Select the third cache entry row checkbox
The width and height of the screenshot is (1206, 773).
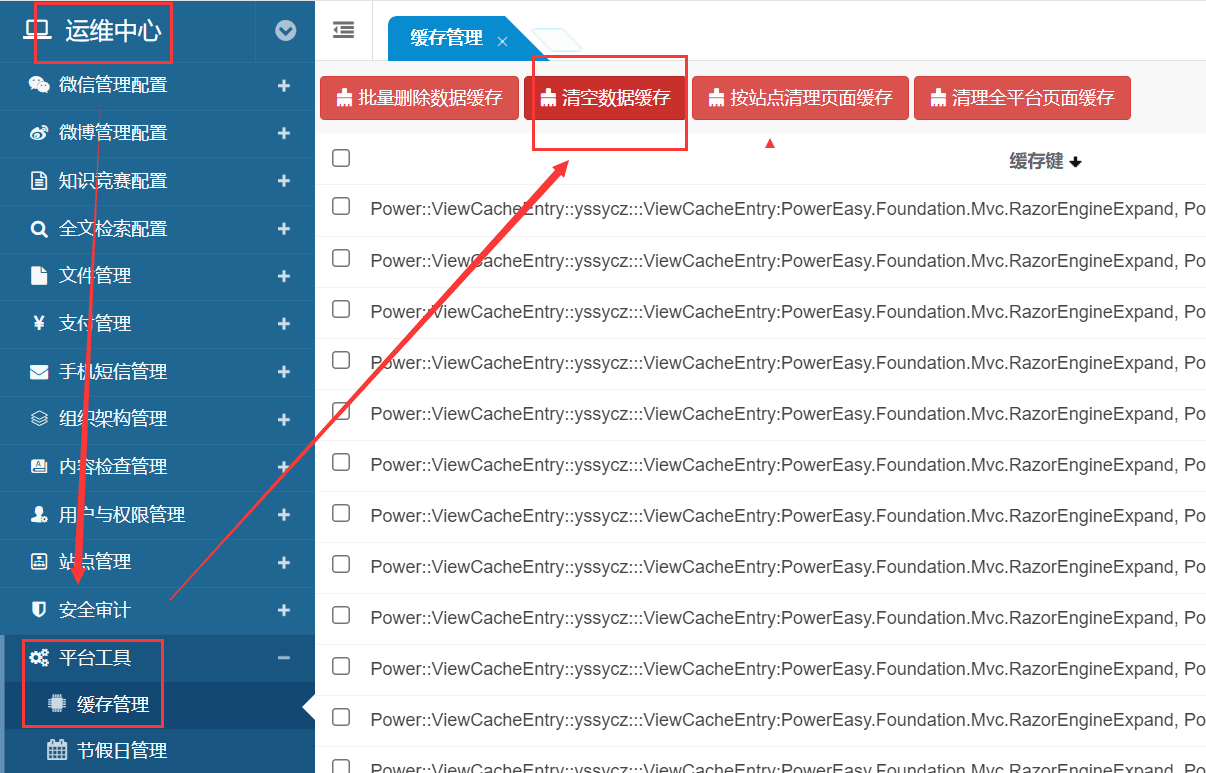[x=341, y=309]
